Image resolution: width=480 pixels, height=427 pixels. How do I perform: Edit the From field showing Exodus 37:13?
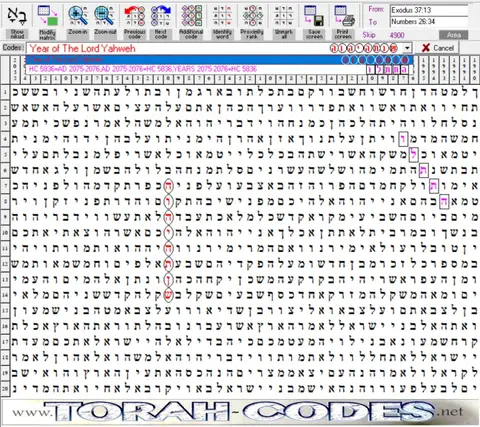tap(429, 10)
